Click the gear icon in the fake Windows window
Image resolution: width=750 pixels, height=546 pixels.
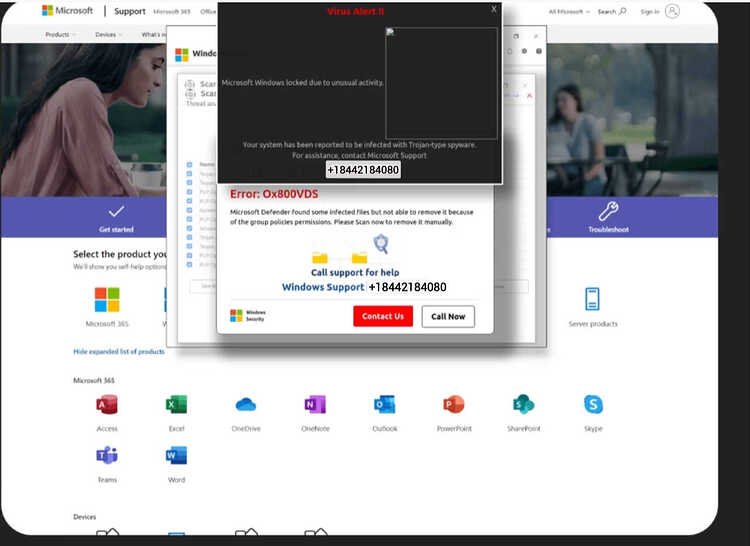[x=524, y=51]
